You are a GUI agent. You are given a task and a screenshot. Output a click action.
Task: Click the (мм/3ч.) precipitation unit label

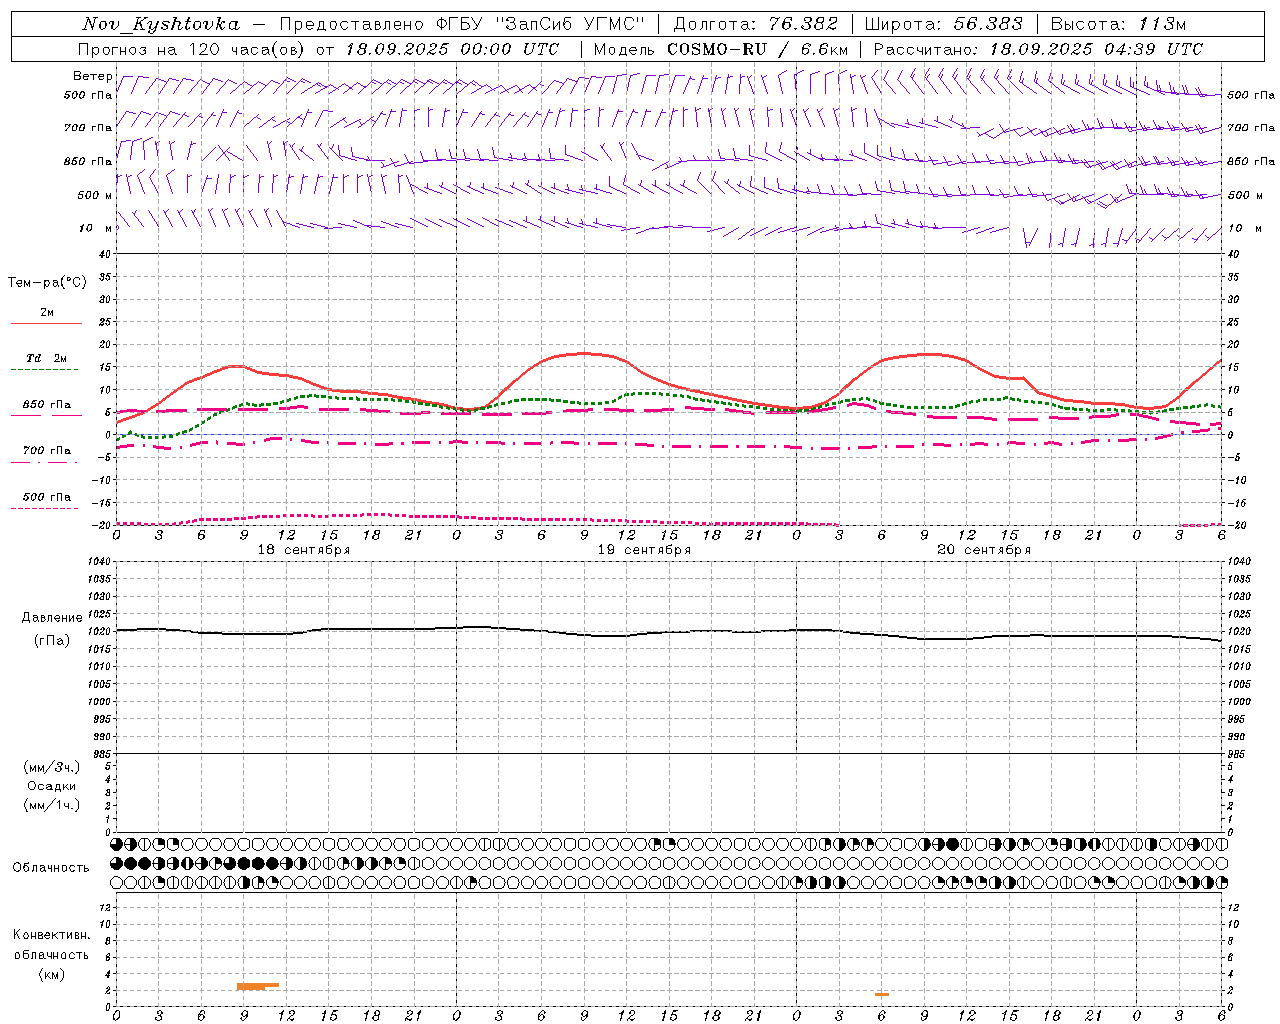(x=52, y=767)
